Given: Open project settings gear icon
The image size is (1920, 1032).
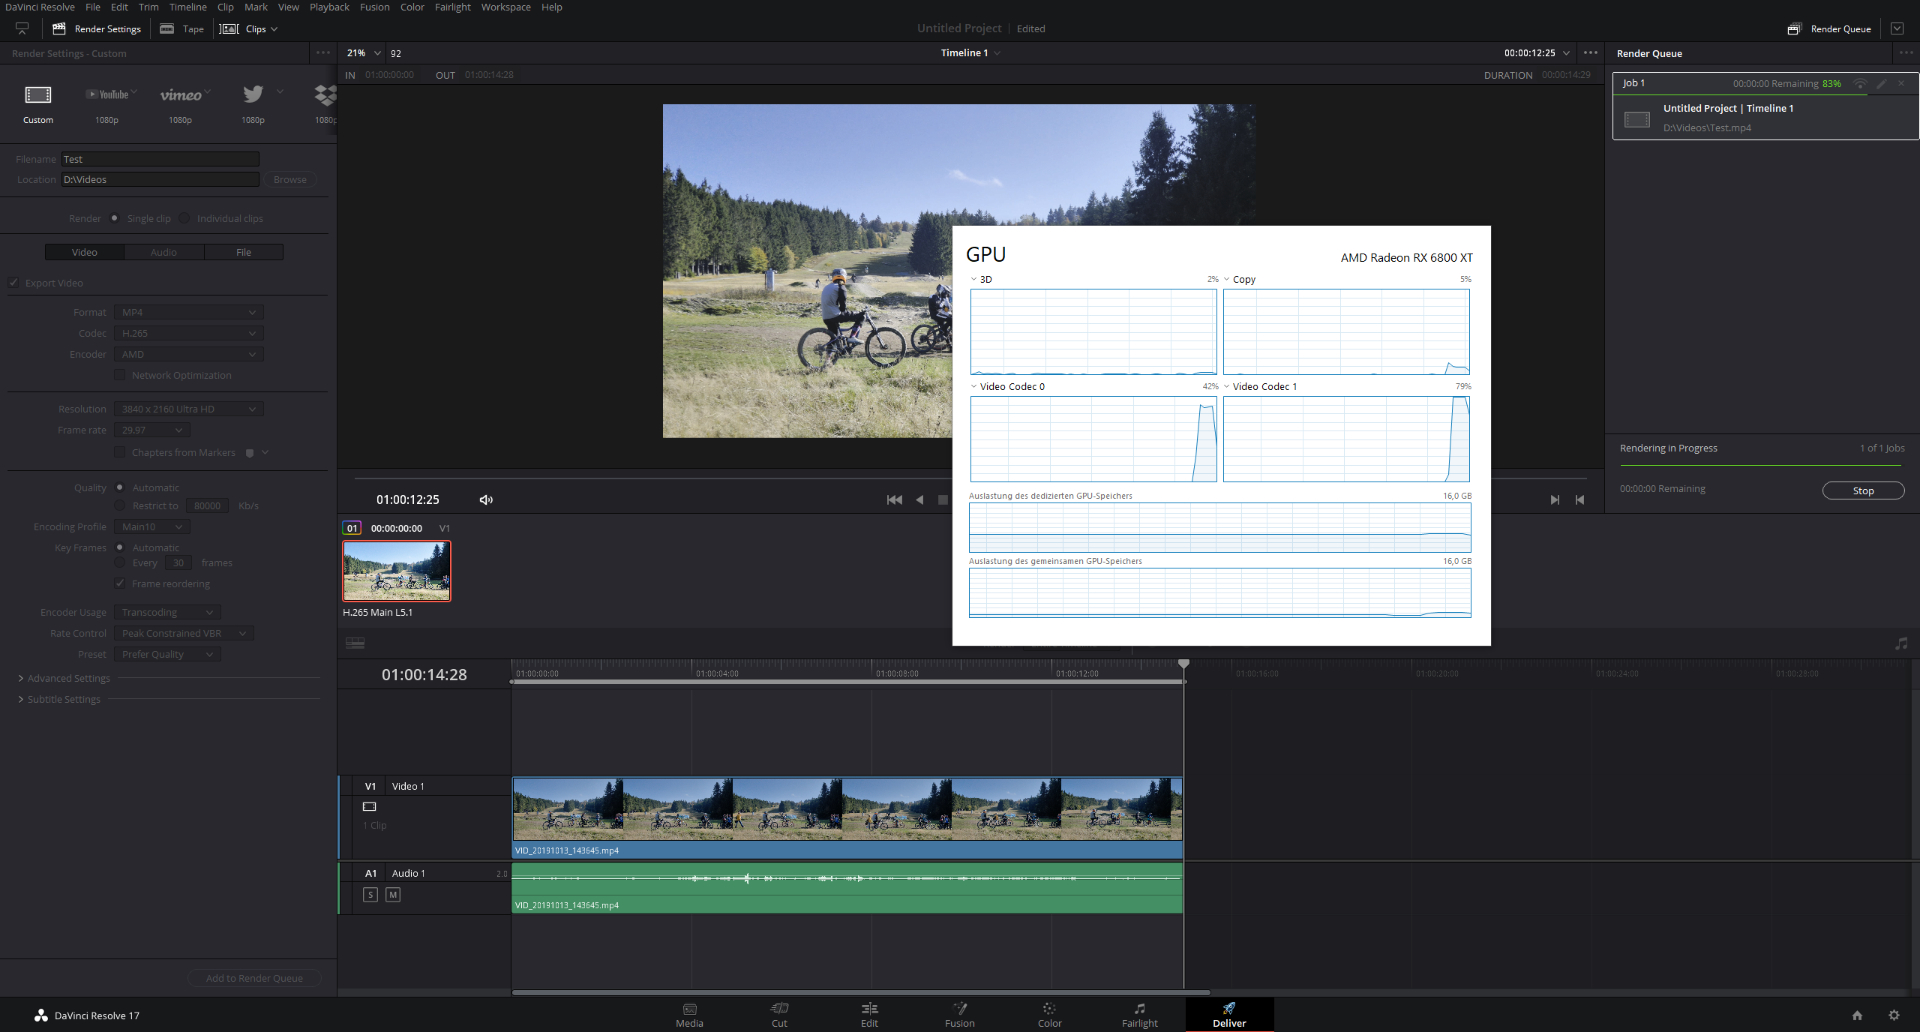Looking at the screenshot, I should [x=1893, y=1015].
